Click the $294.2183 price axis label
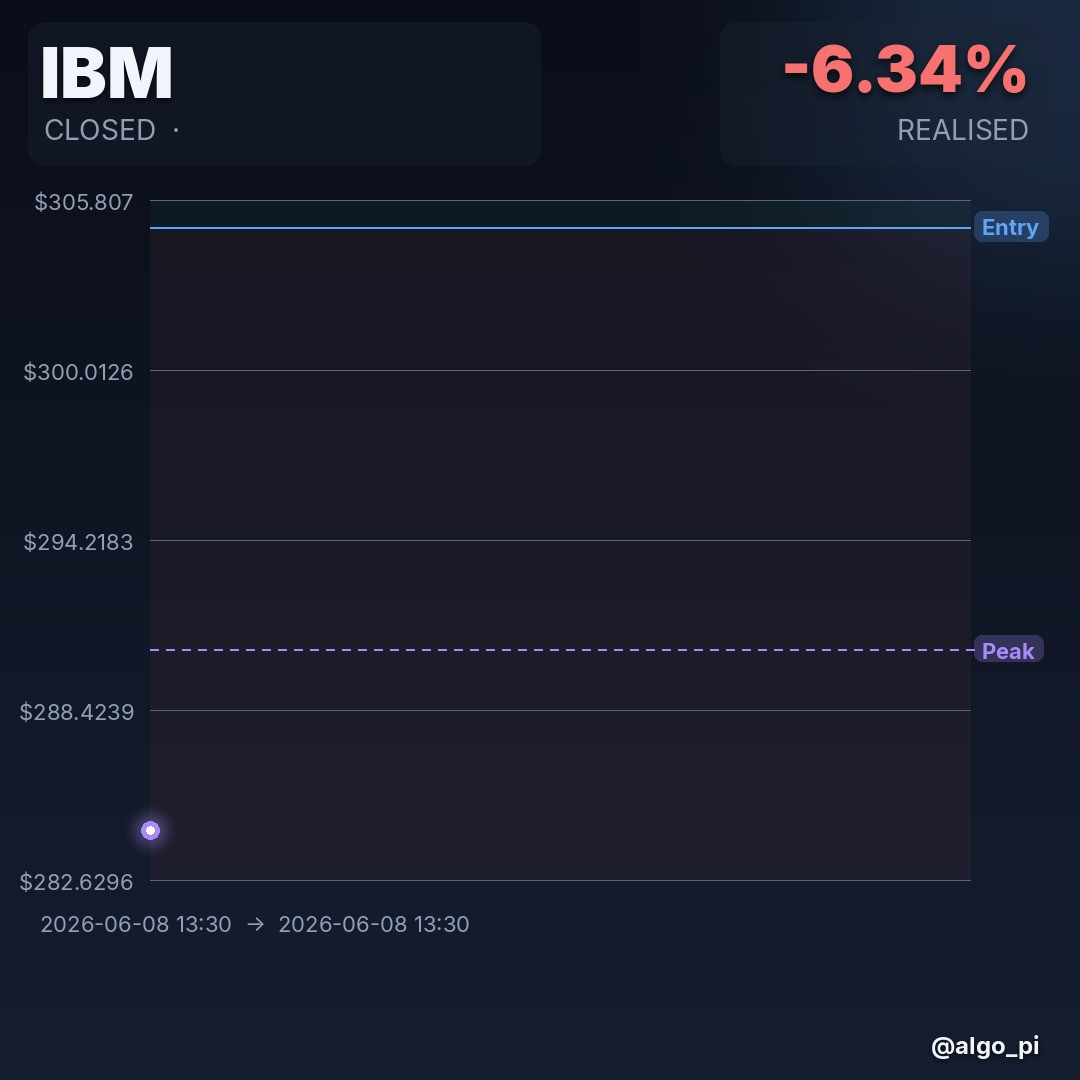Viewport: 1080px width, 1080px height. pyautogui.click(x=78, y=542)
